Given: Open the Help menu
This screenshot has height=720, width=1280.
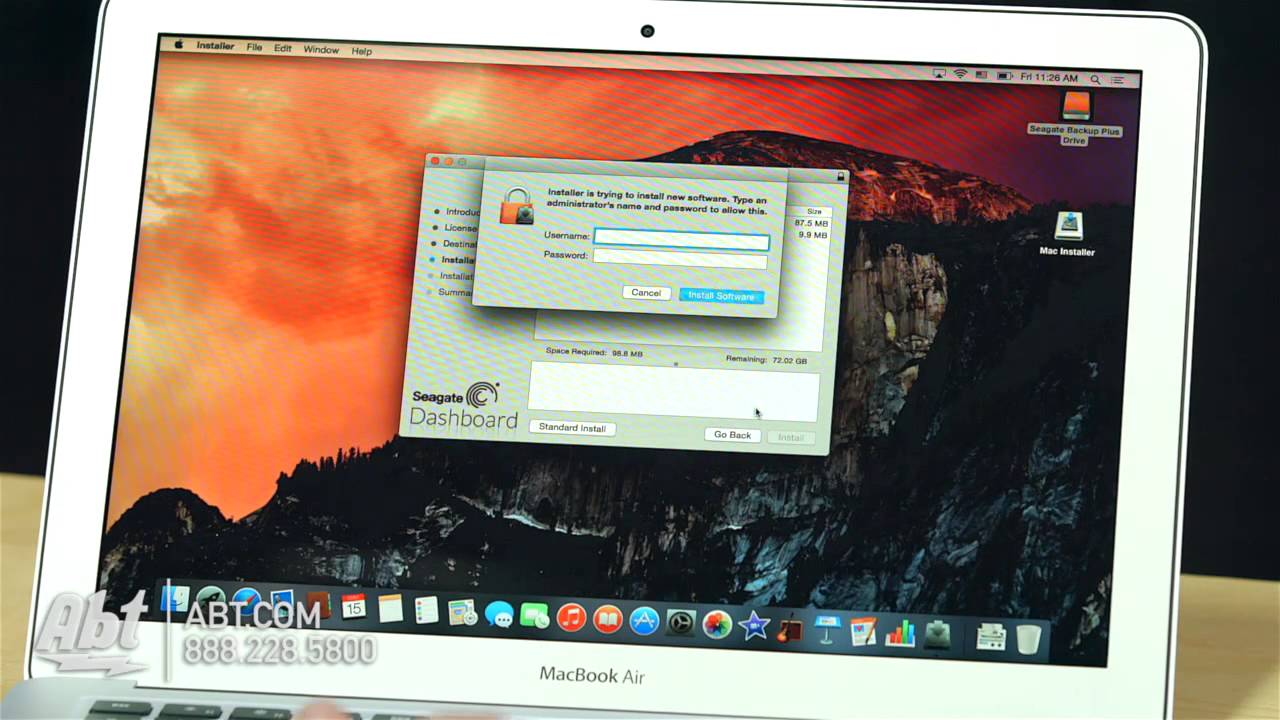Looking at the screenshot, I should pyautogui.click(x=361, y=51).
